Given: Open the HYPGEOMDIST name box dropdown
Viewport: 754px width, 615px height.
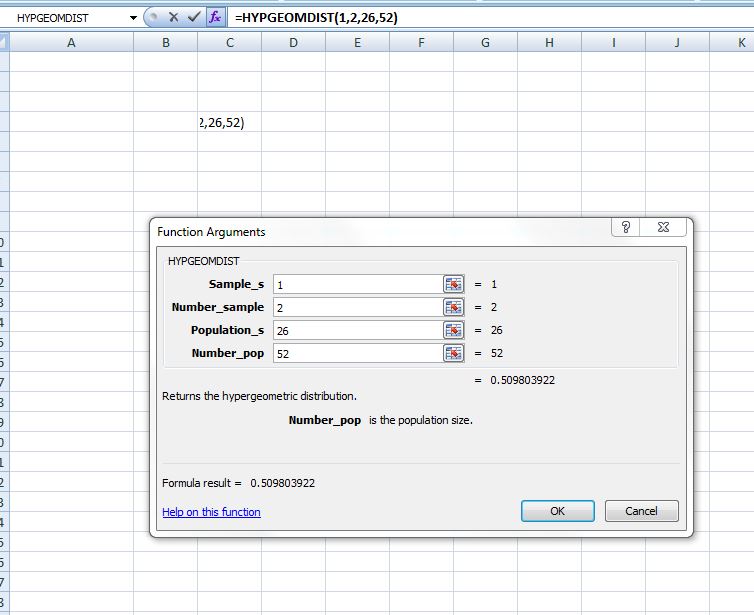Looking at the screenshot, I should [x=134, y=18].
